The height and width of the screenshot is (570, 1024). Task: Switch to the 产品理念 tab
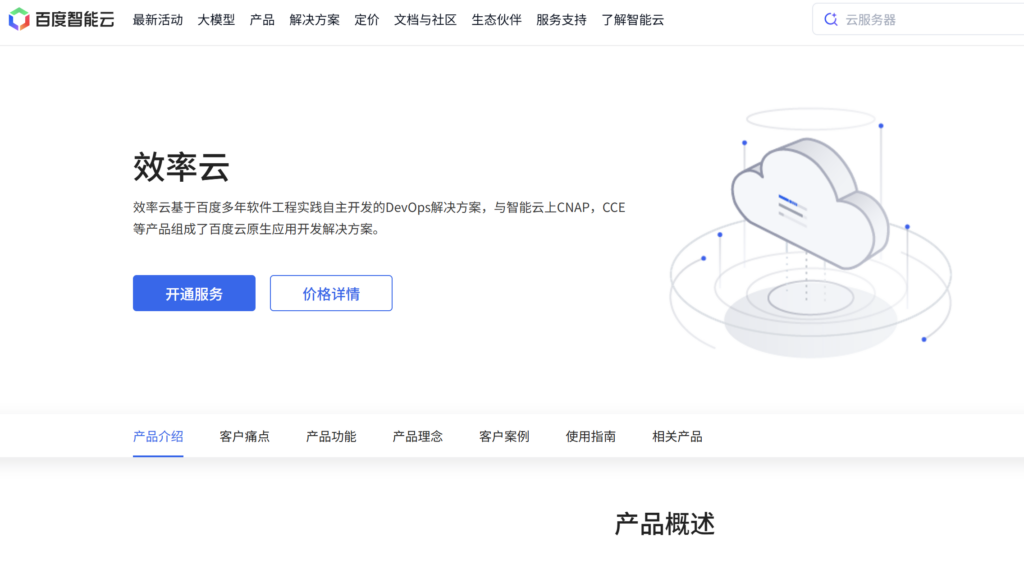[417, 436]
